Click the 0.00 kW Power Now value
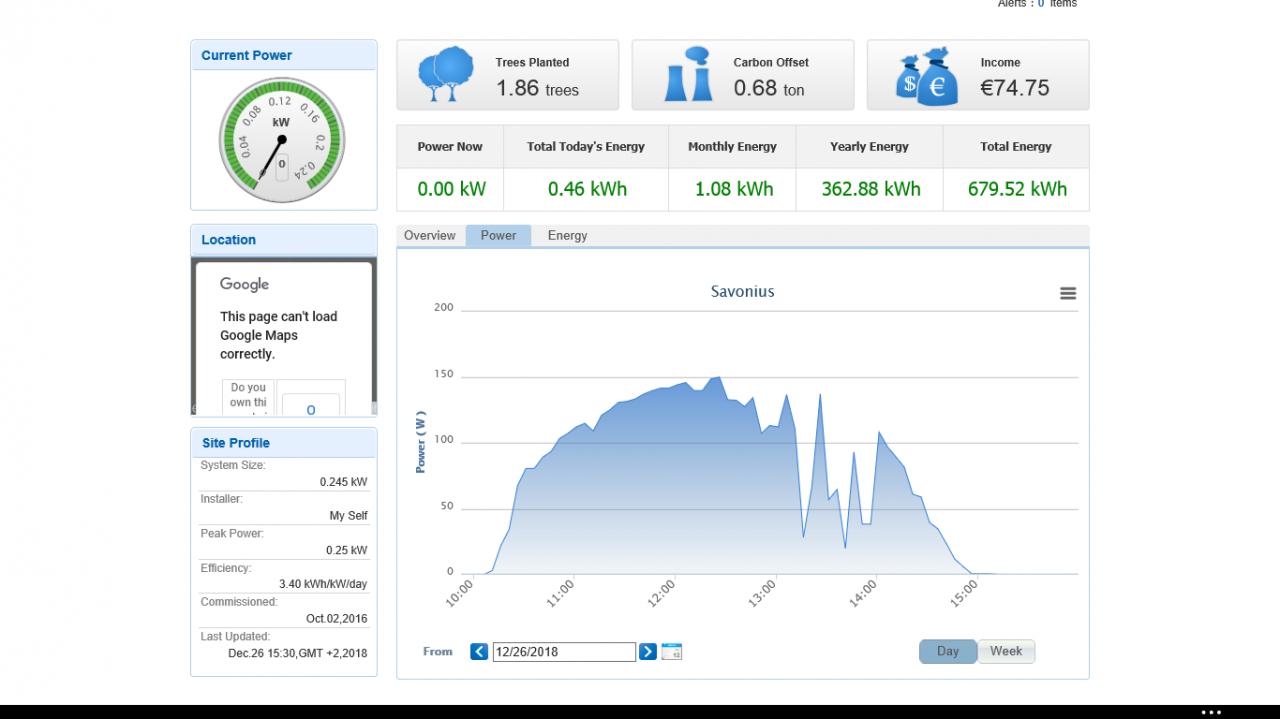The height and width of the screenshot is (719, 1280). pyautogui.click(x=450, y=189)
